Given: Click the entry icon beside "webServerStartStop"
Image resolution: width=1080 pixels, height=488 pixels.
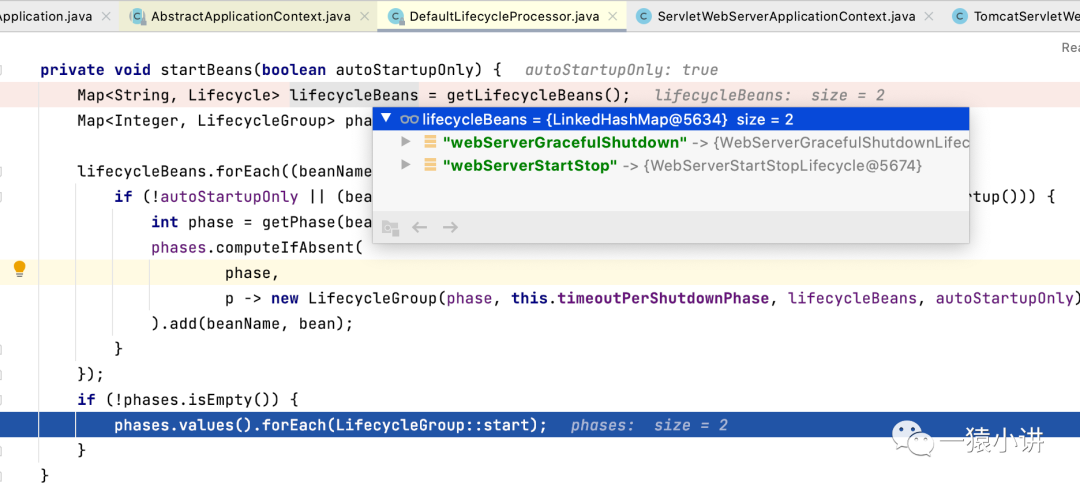Looking at the screenshot, I should pyautogui.click(x=430, y=165).
